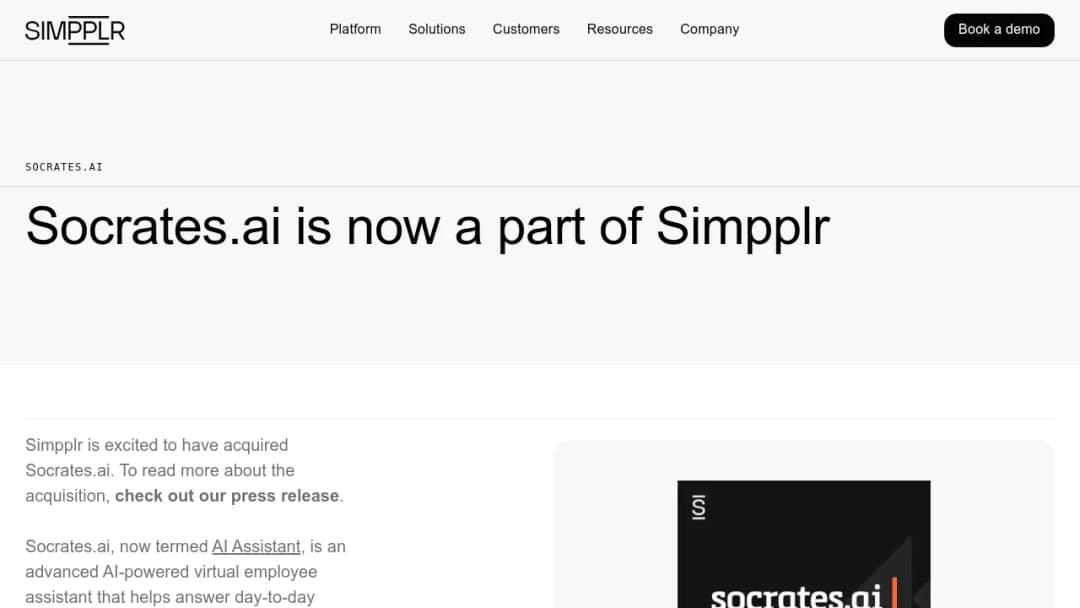
Task: Open the AI Assistant link
Action: tap(256, 547)
